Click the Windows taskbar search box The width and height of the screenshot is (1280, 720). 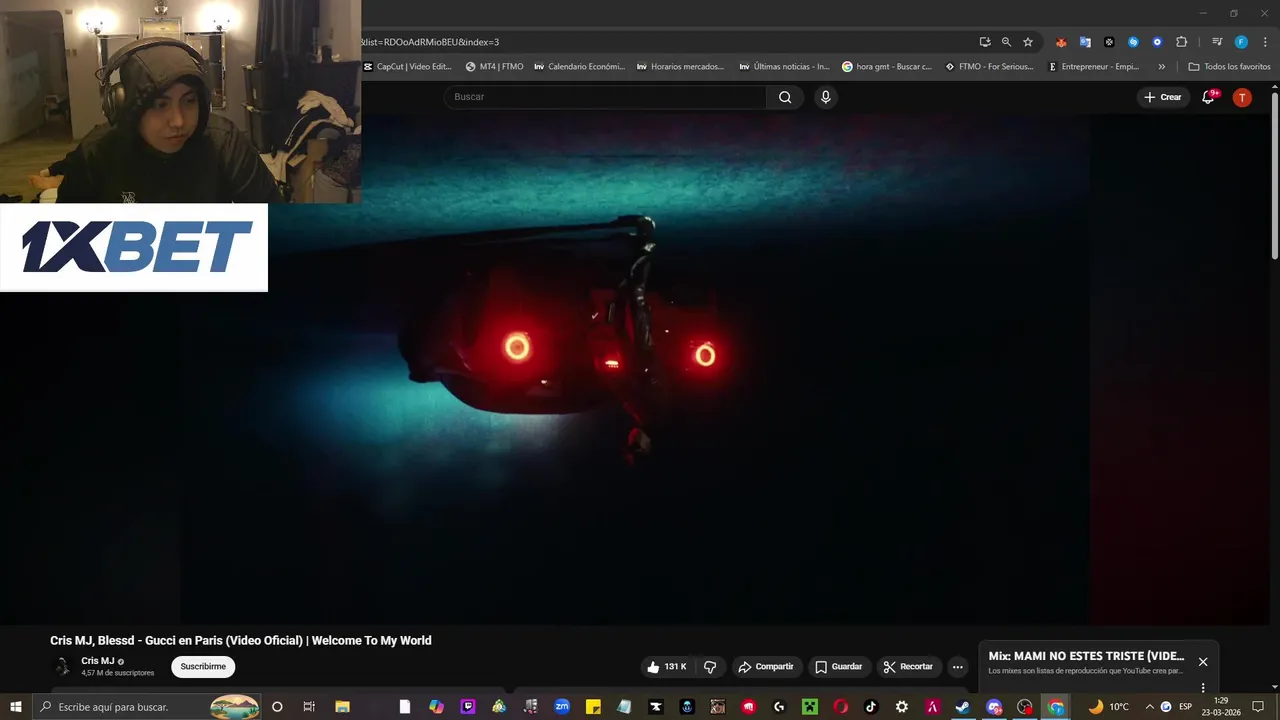[148, 707]
